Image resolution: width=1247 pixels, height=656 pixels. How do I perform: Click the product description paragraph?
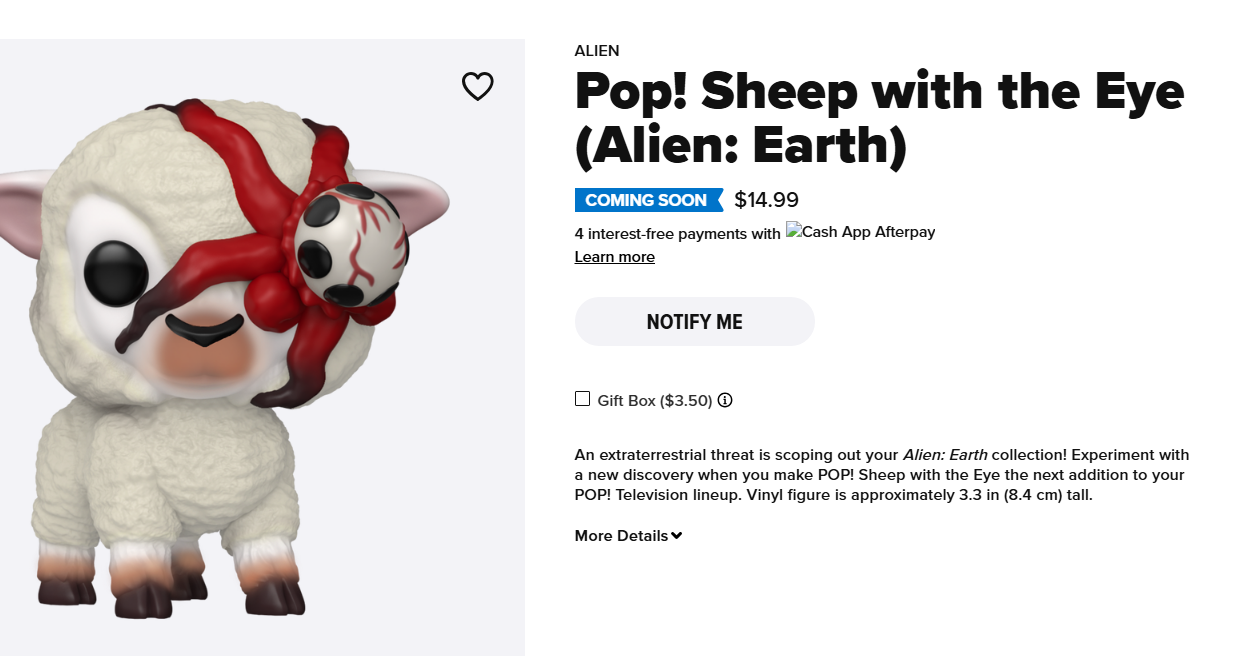881,474
